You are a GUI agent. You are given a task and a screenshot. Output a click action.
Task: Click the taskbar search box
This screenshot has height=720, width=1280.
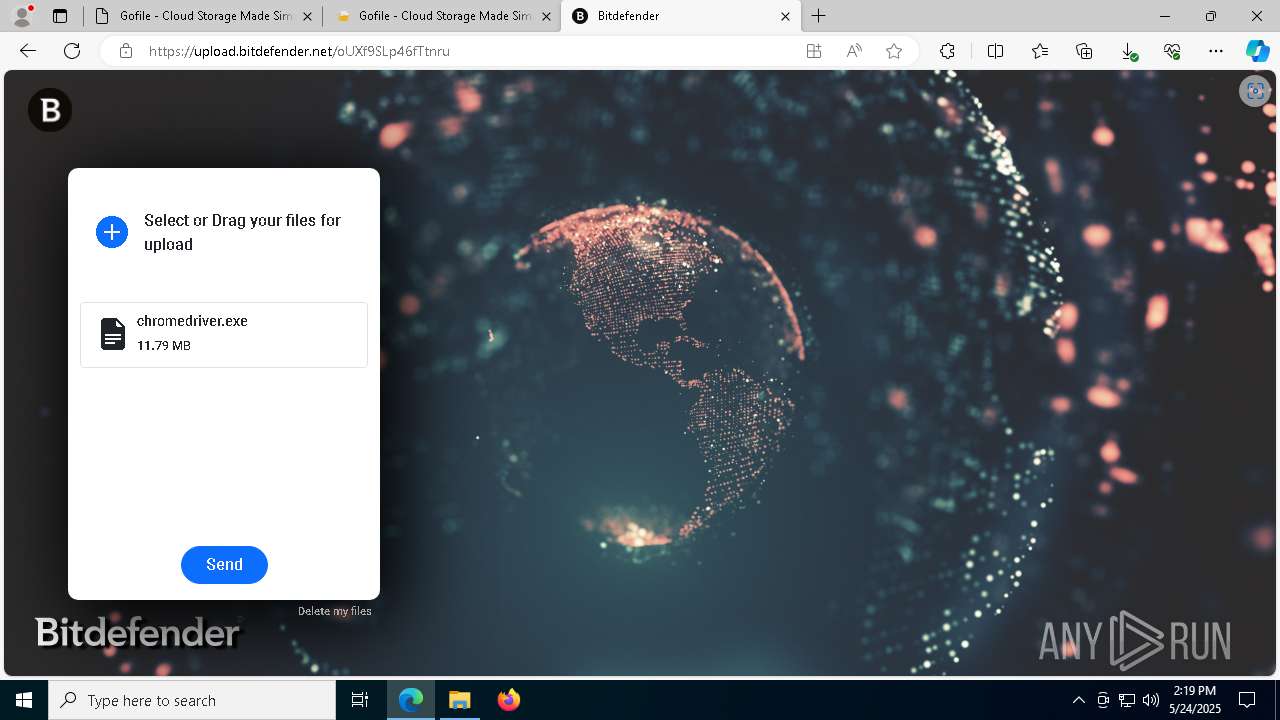click(x=192, y=700)
